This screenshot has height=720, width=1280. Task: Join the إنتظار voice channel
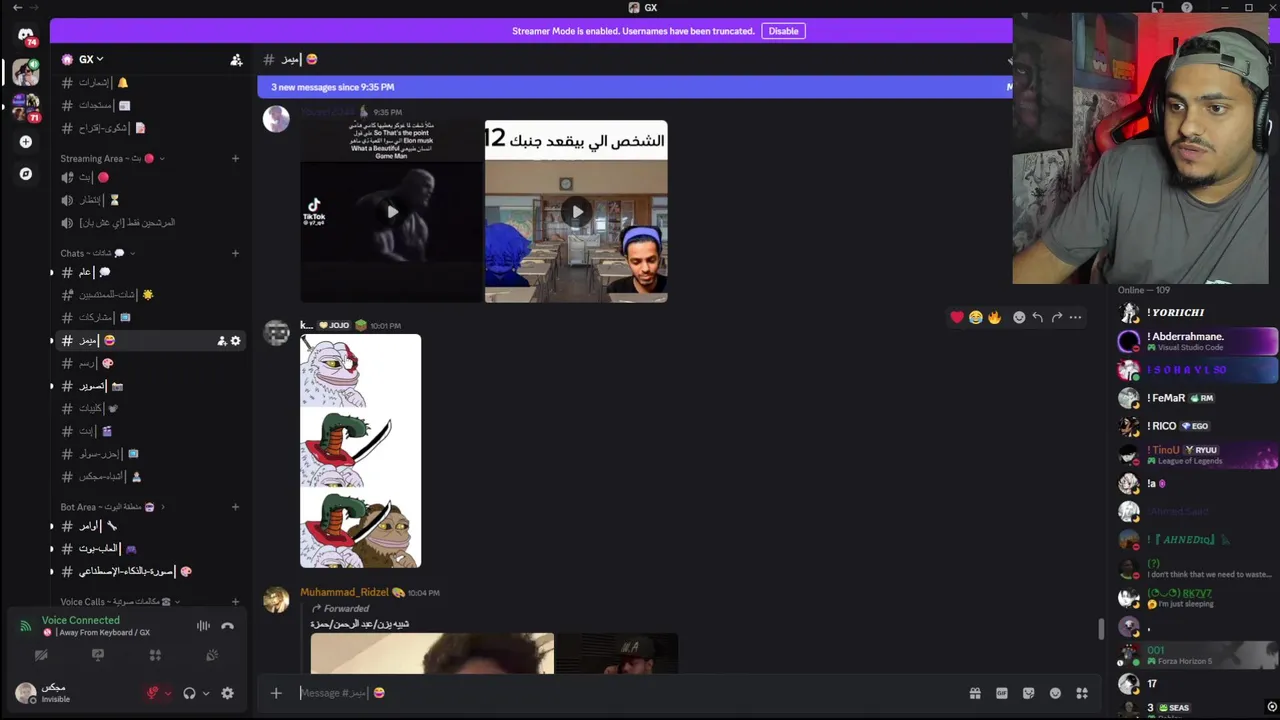coord(150,200)
